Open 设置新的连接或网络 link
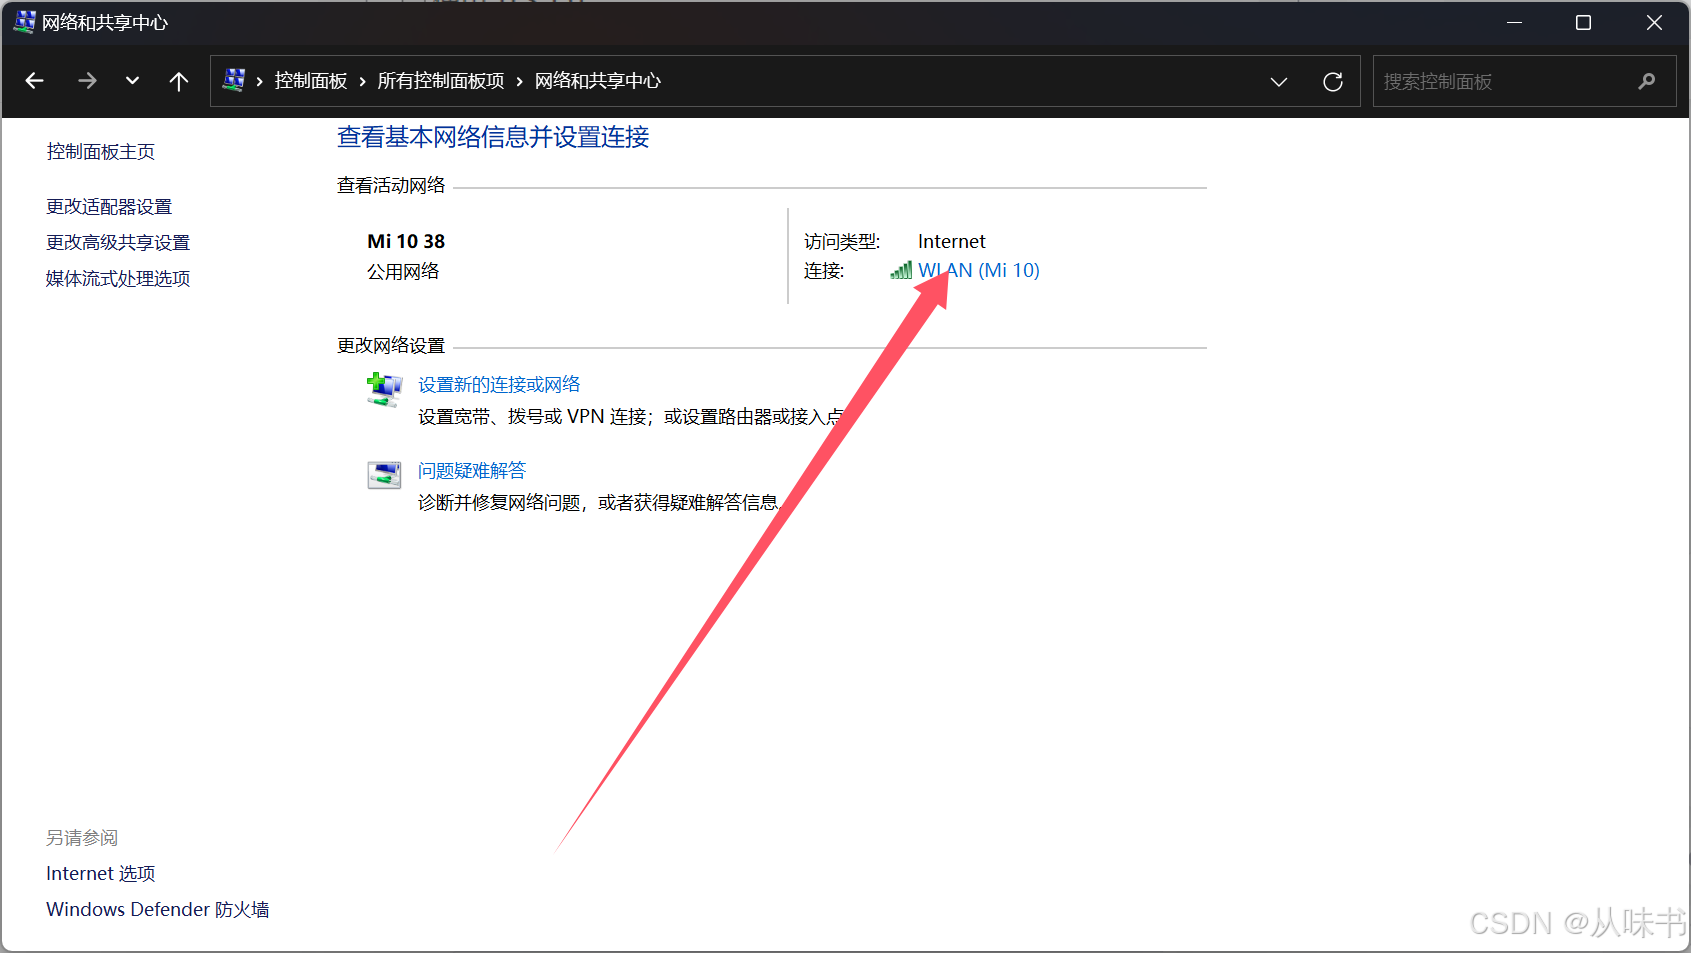Viewport: 1691px width, 953px height. 499,385
